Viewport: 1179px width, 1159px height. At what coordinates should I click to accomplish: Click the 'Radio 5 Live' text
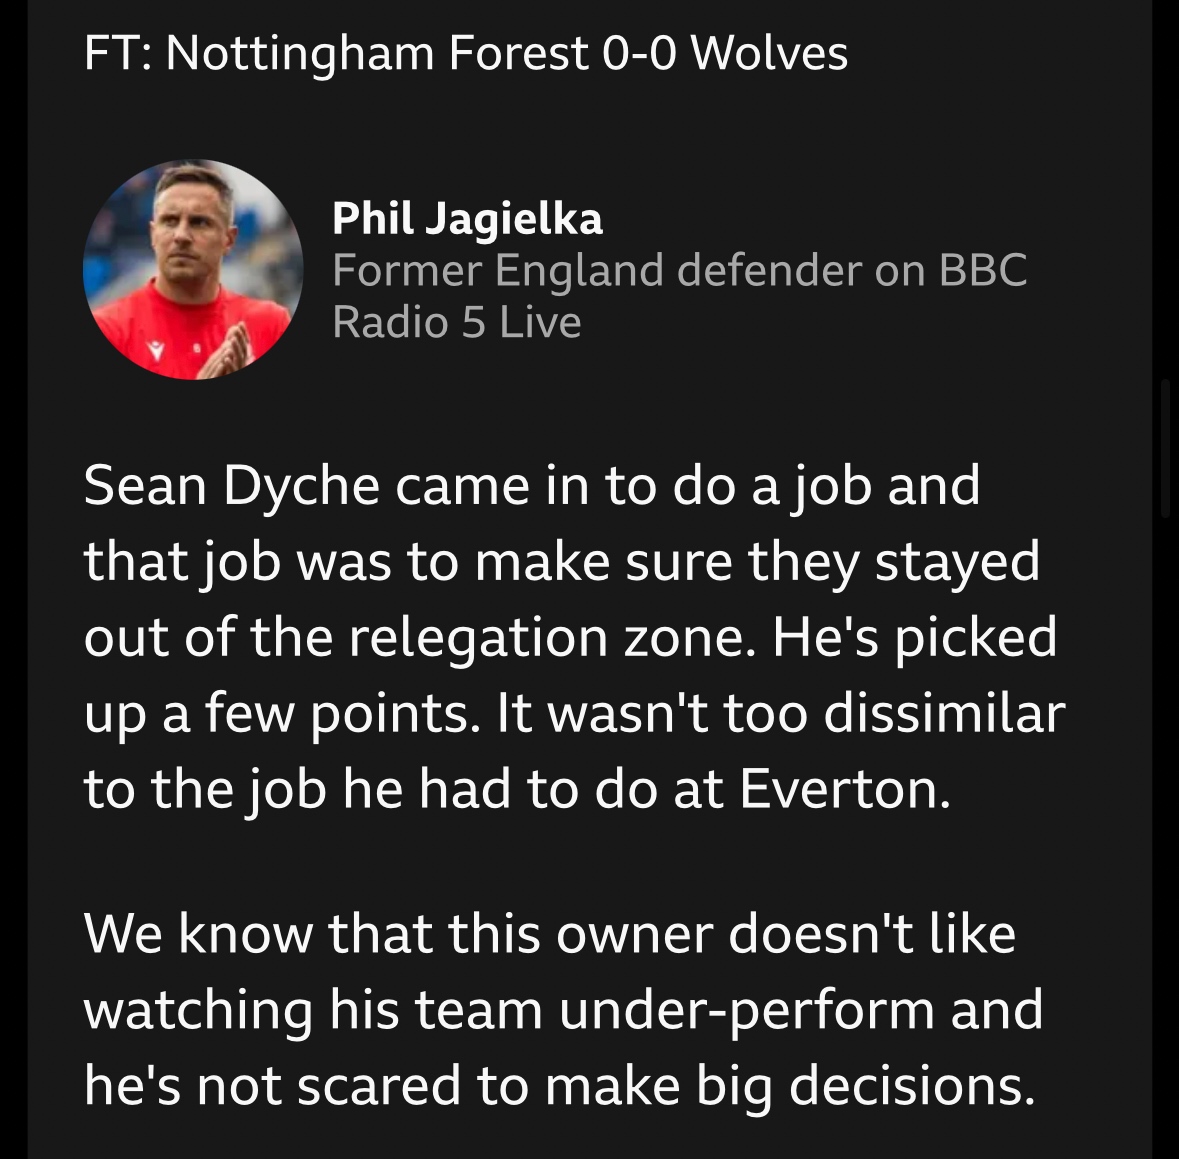tap(456, 322)
